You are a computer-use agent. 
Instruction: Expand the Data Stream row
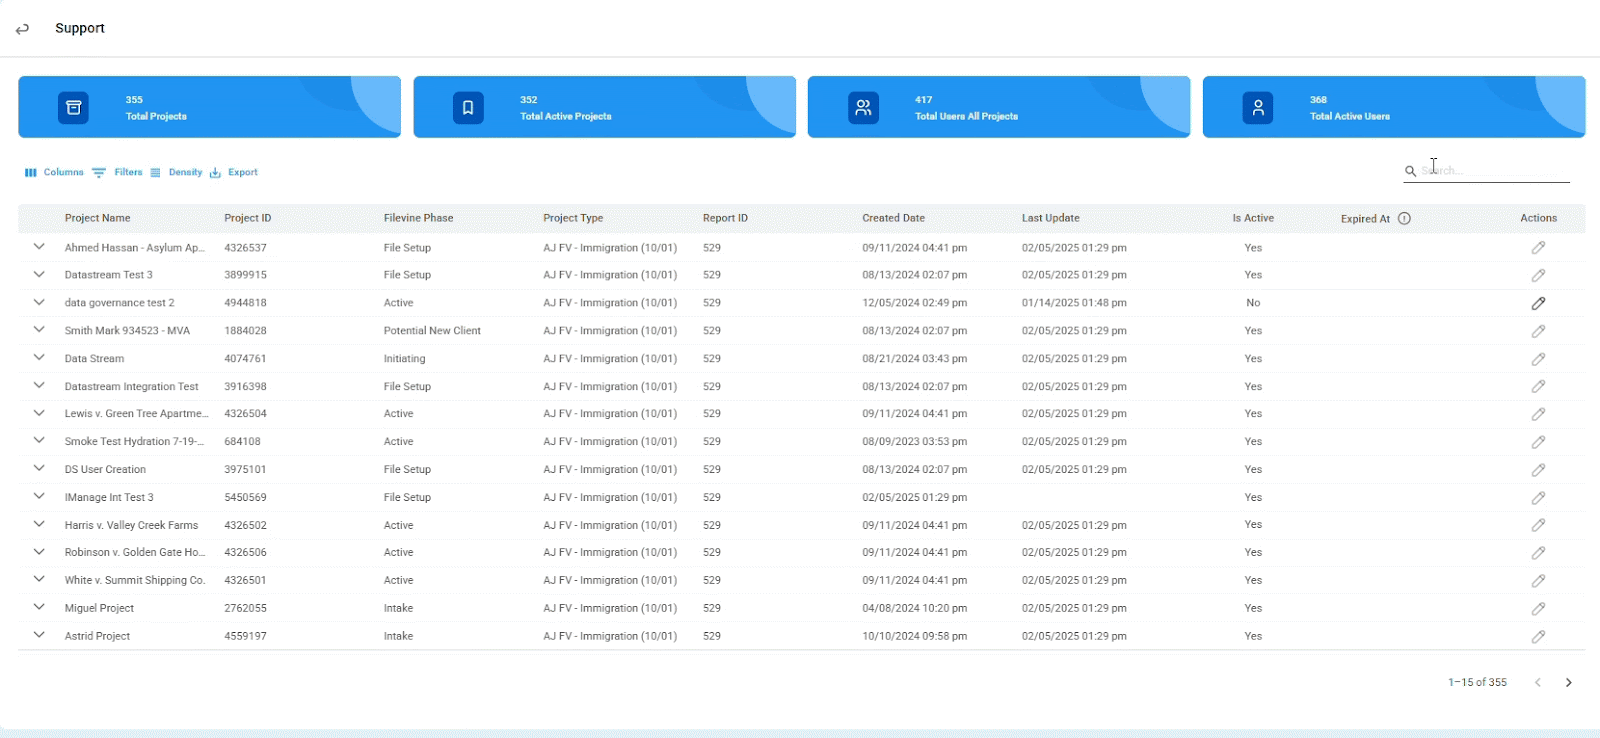click(39, 358)
